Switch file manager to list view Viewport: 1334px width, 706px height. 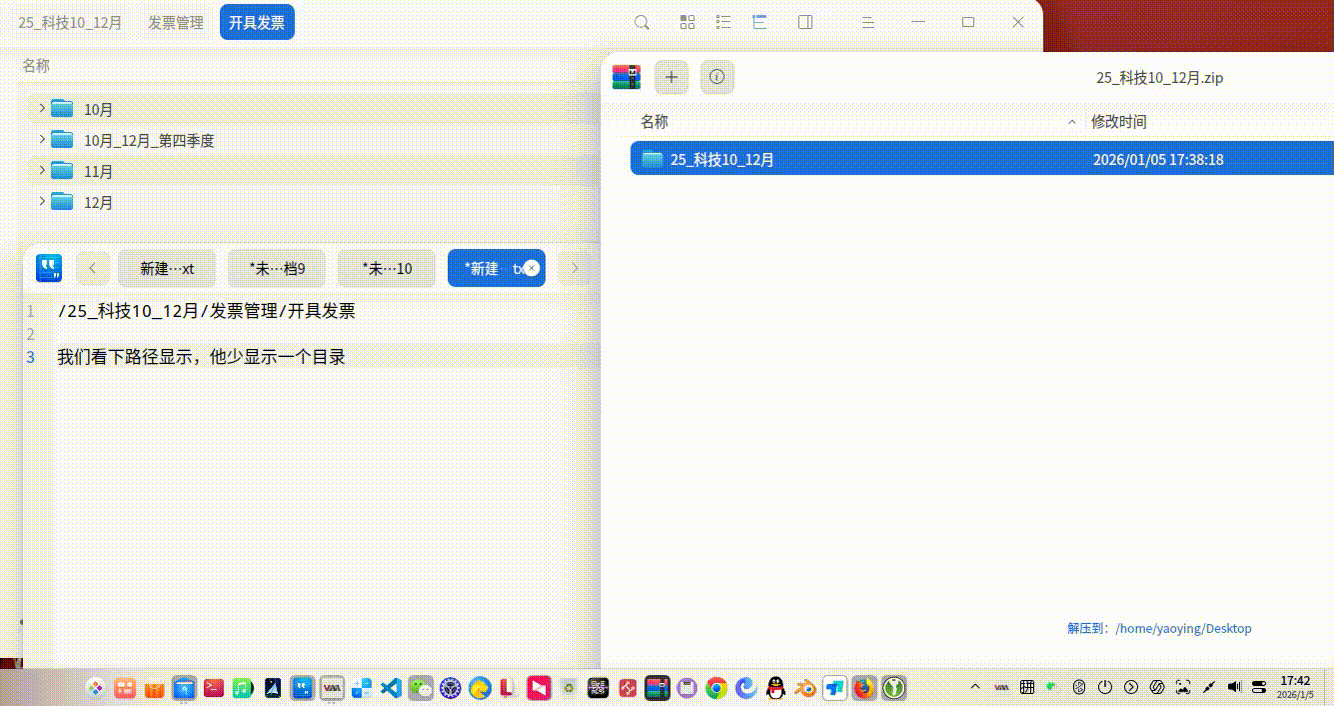point(723,22)
